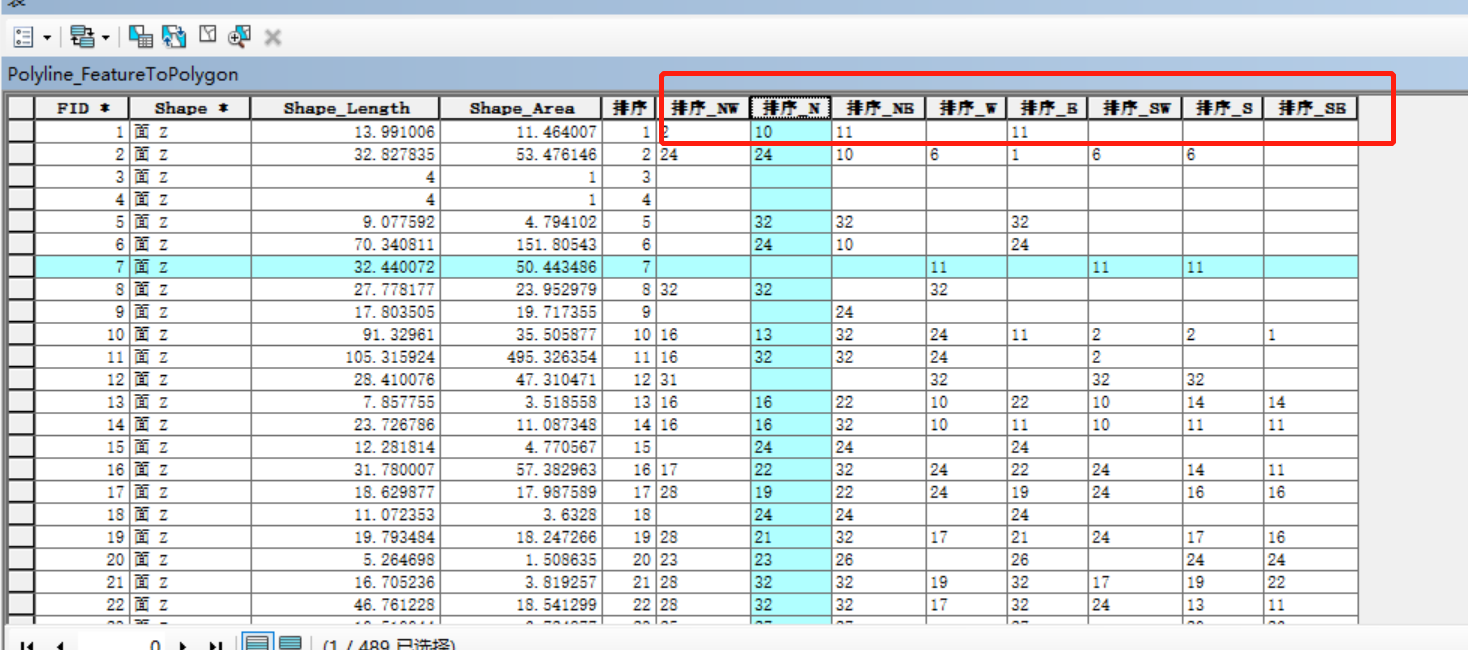Image resolution: width=1468 pixels, height=650 pixels.
Task: Click Shape_Area cell 1.508635
Action: click(521, 560)
